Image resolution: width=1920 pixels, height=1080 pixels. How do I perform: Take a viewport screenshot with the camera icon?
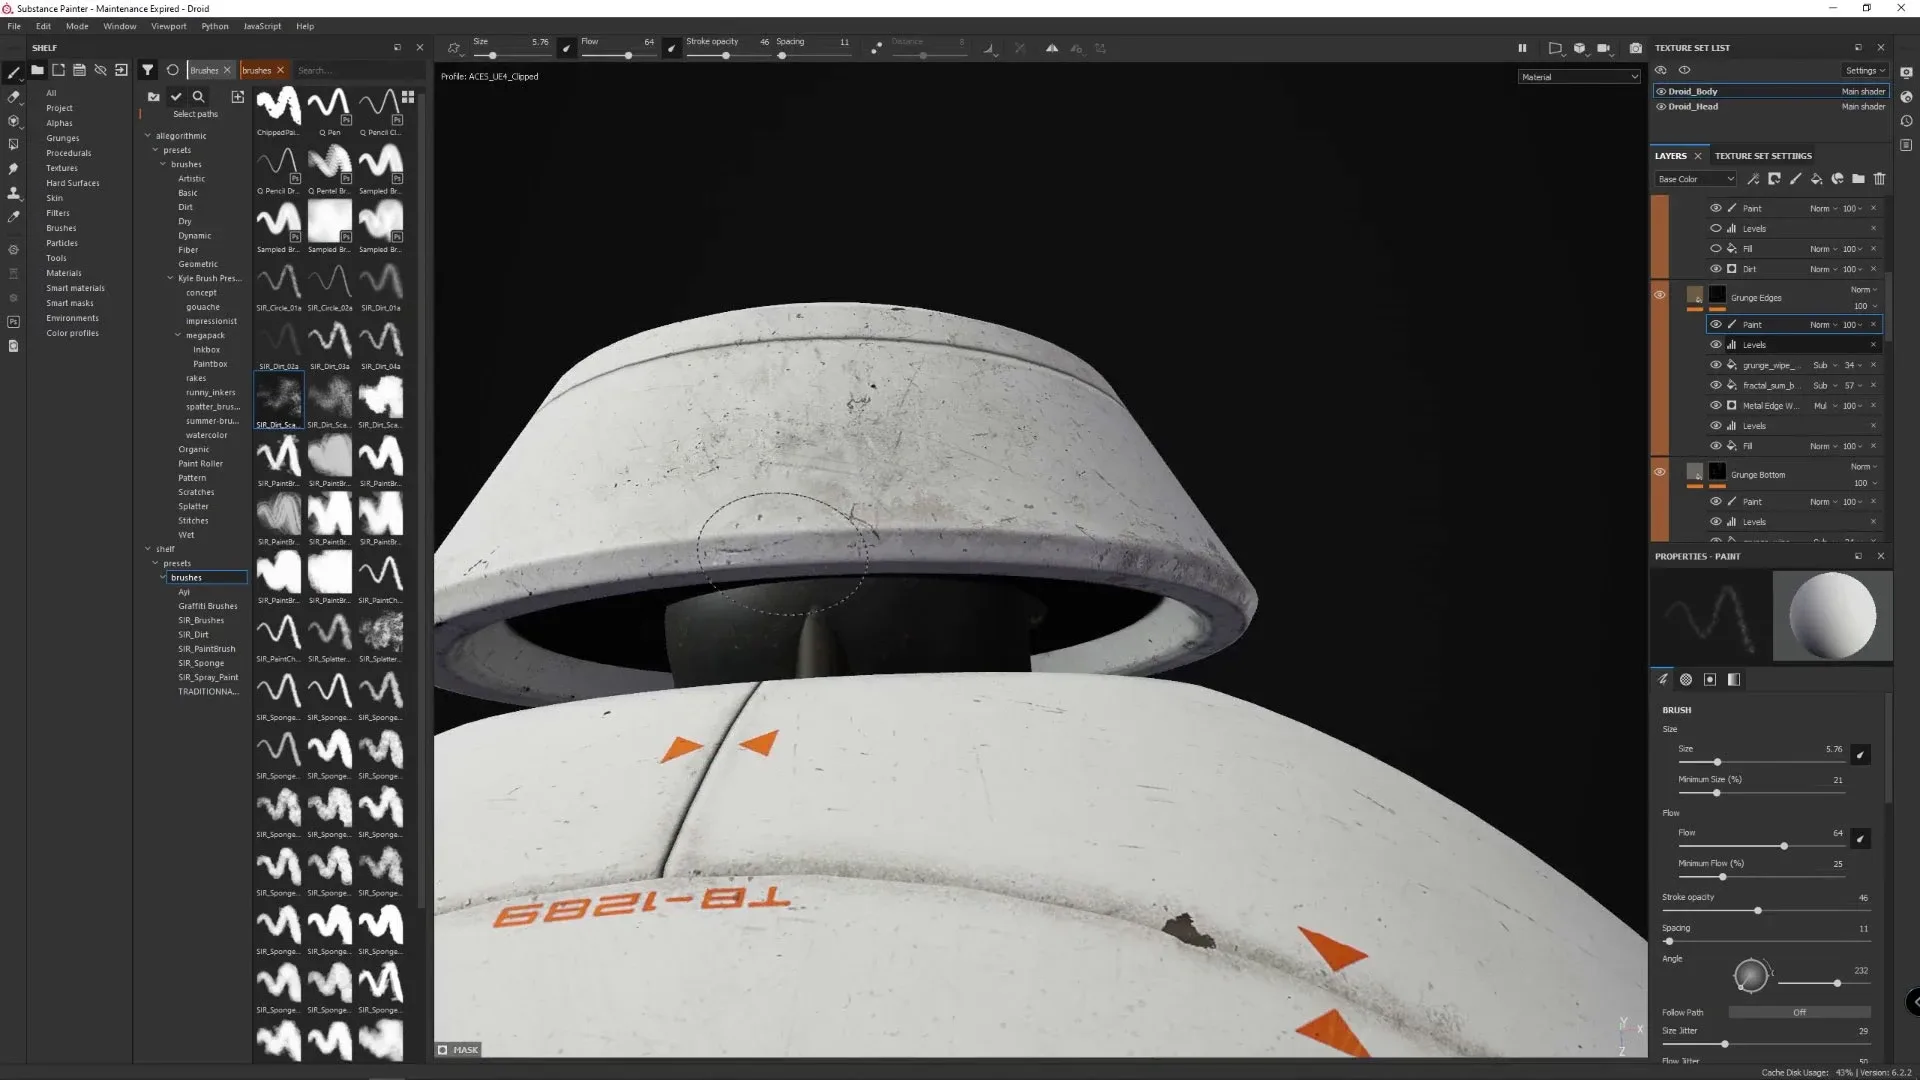pos(1635,48)
